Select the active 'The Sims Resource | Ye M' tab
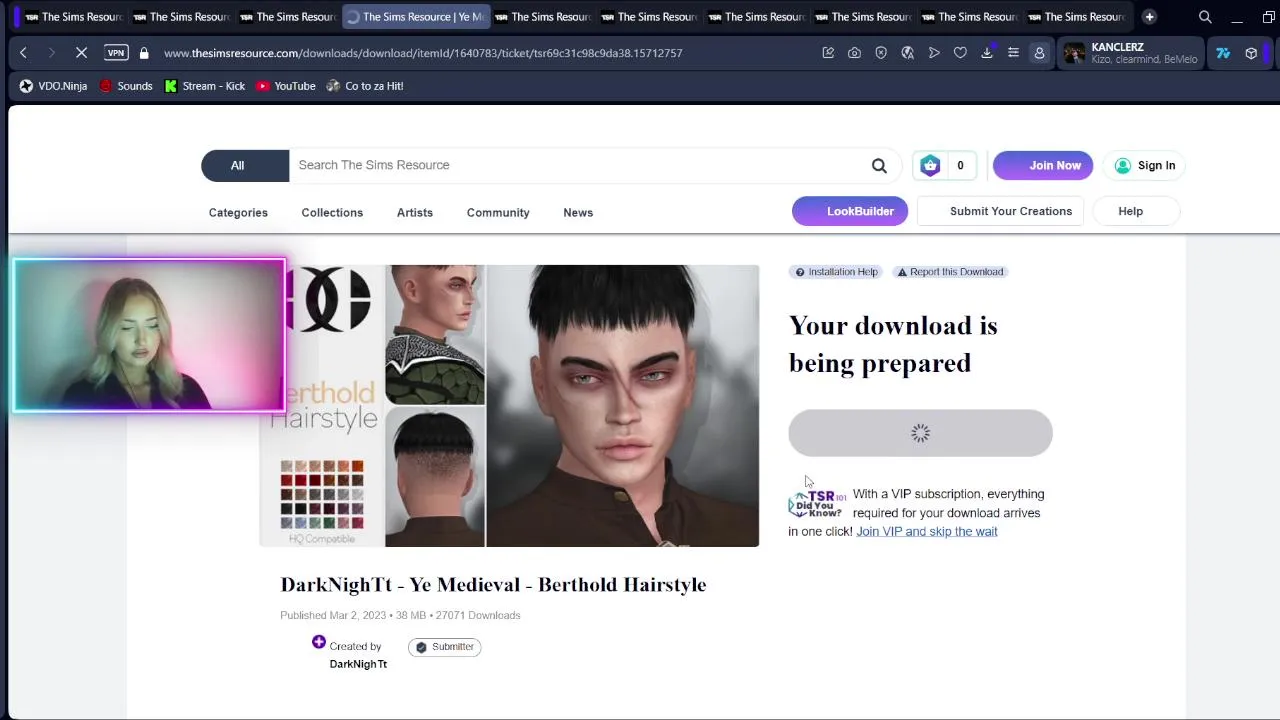1280x720 pixels. point(415,17)
